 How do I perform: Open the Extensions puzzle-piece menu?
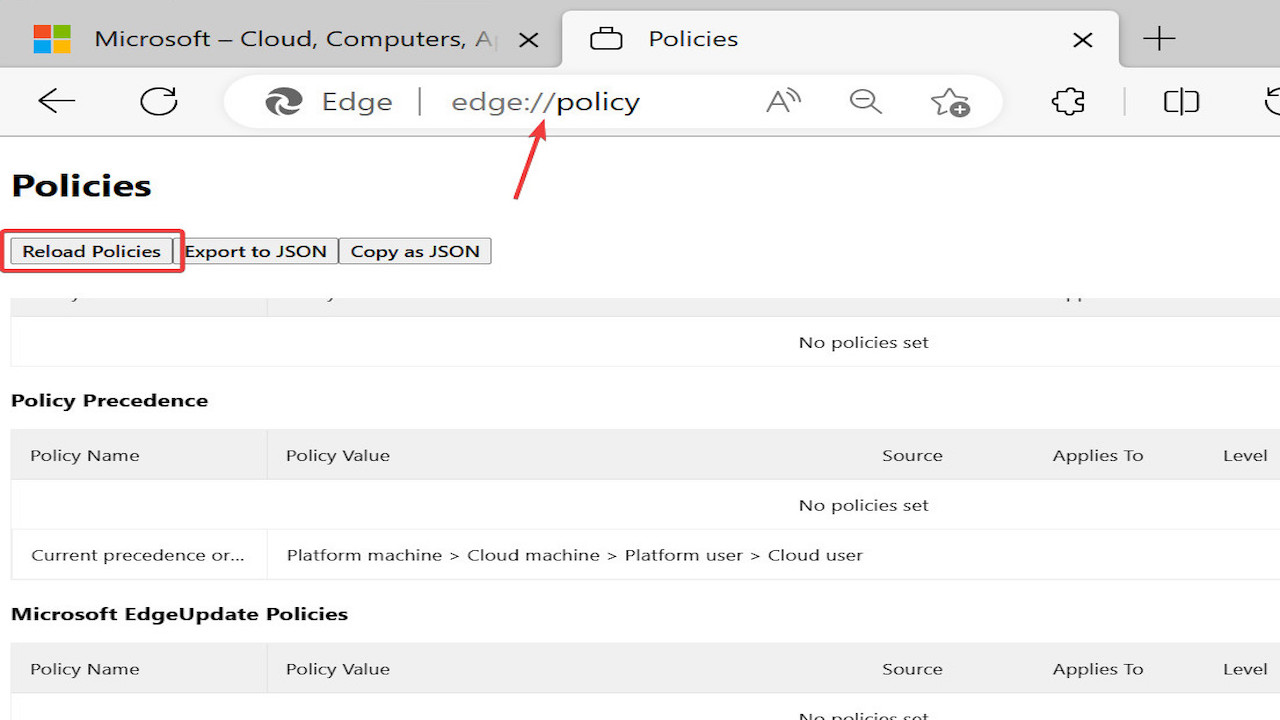[x=1067, y=101]
